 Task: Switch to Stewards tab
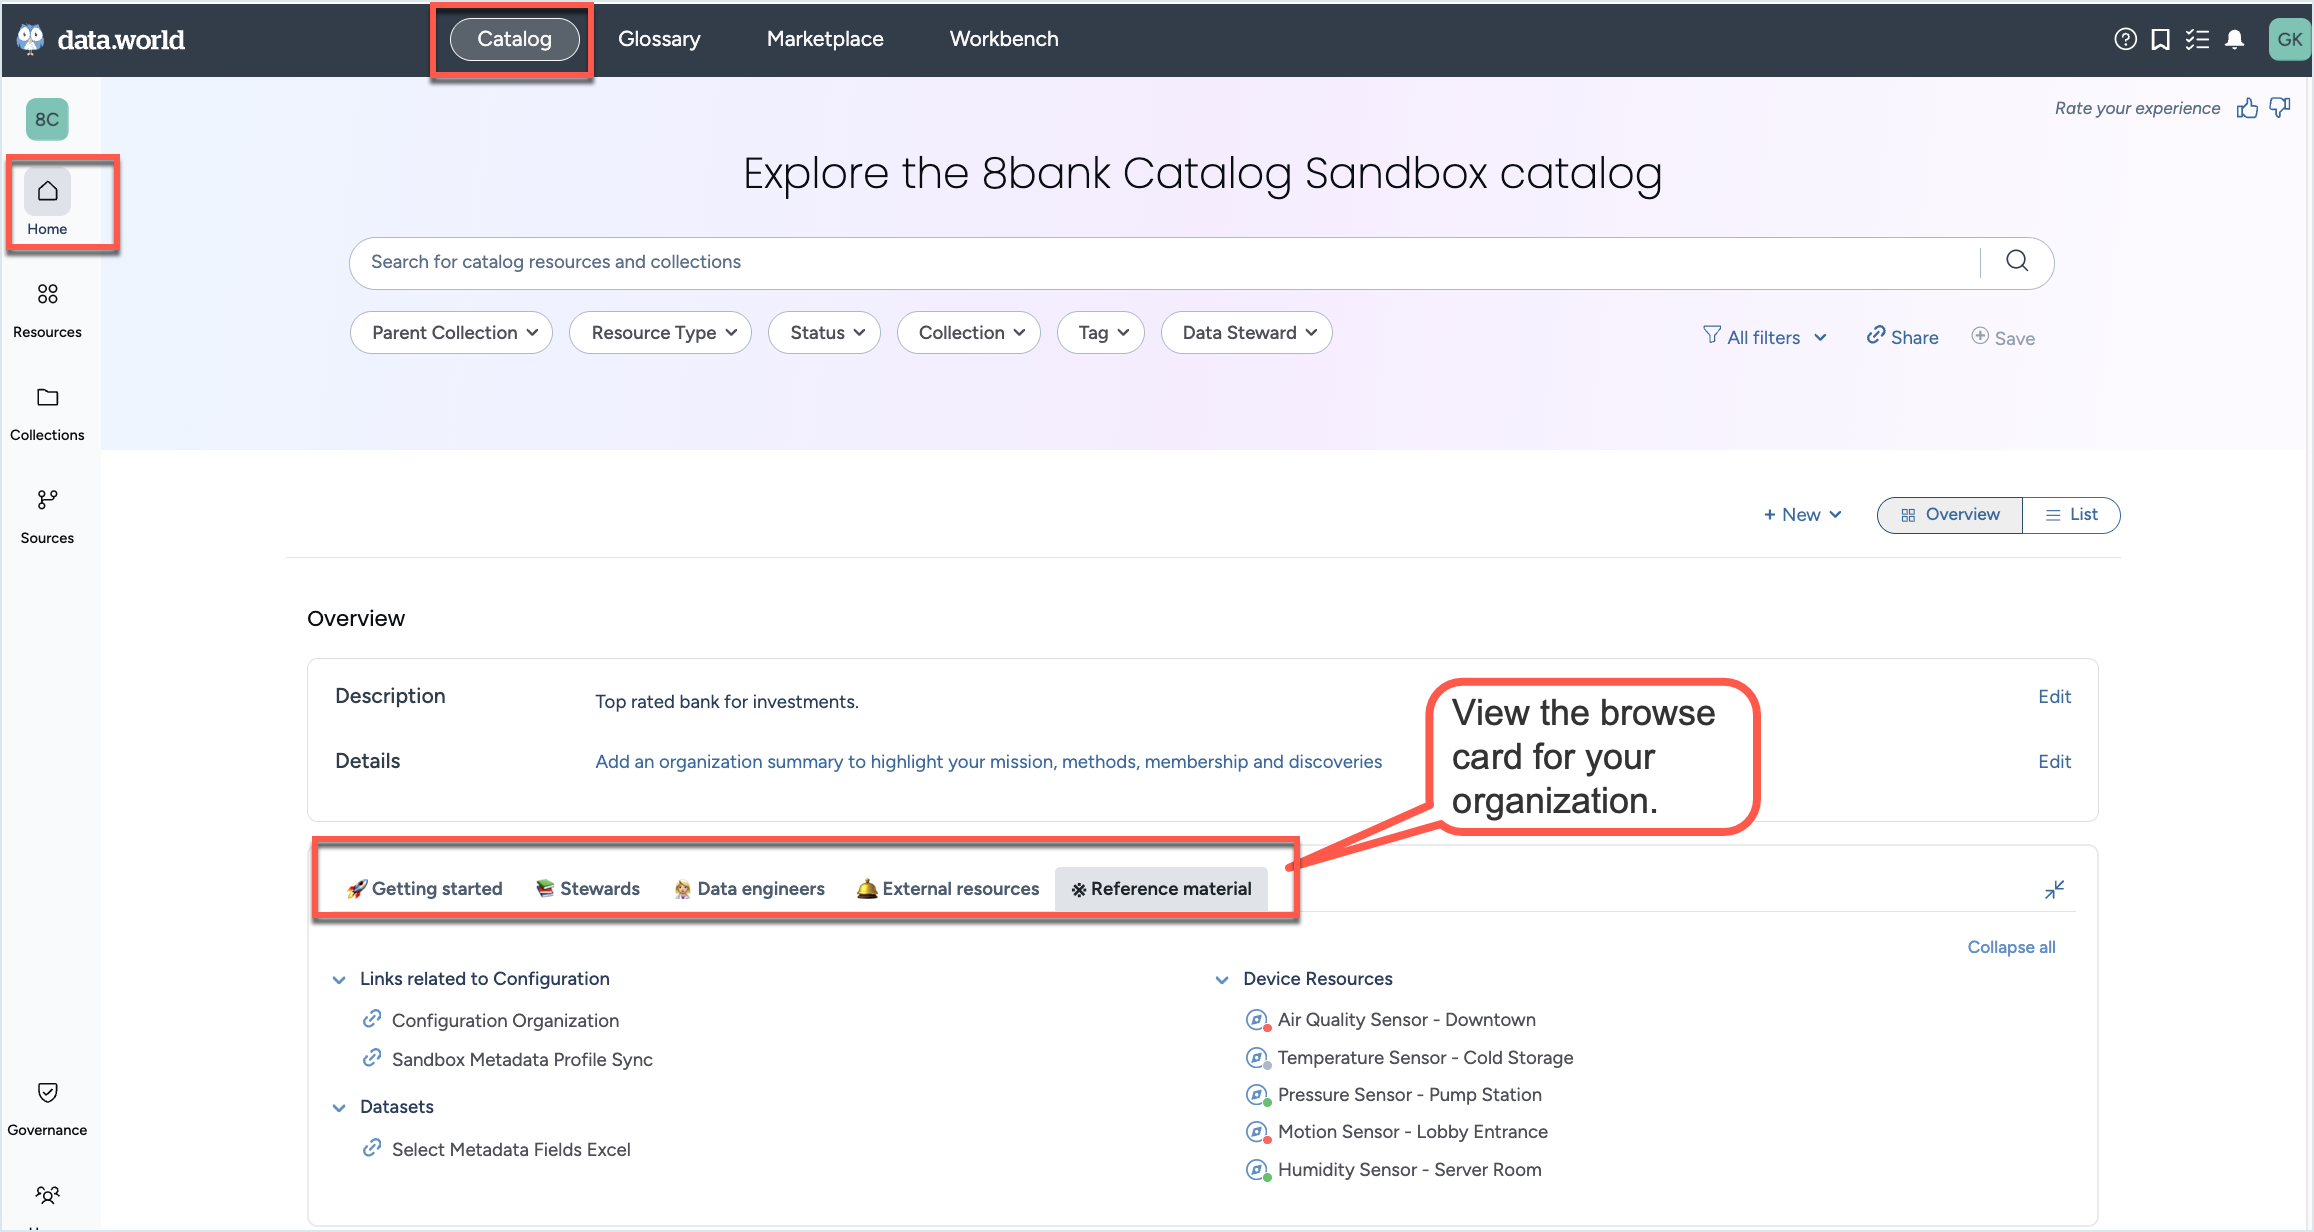588,889
